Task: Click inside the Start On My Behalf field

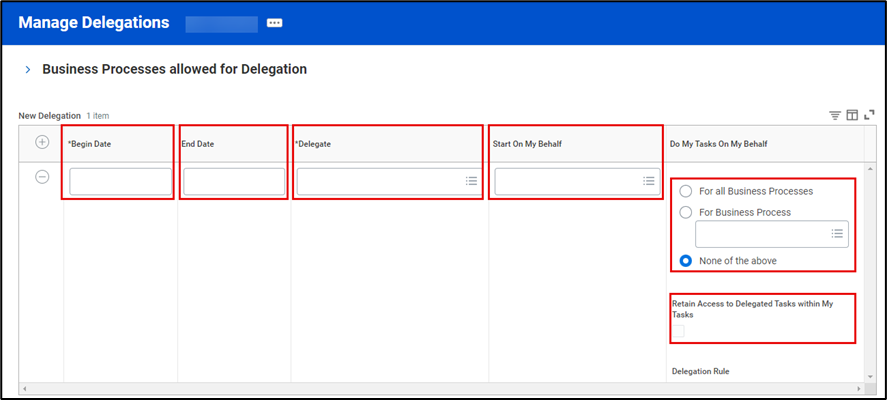Action: pos(566,181)
